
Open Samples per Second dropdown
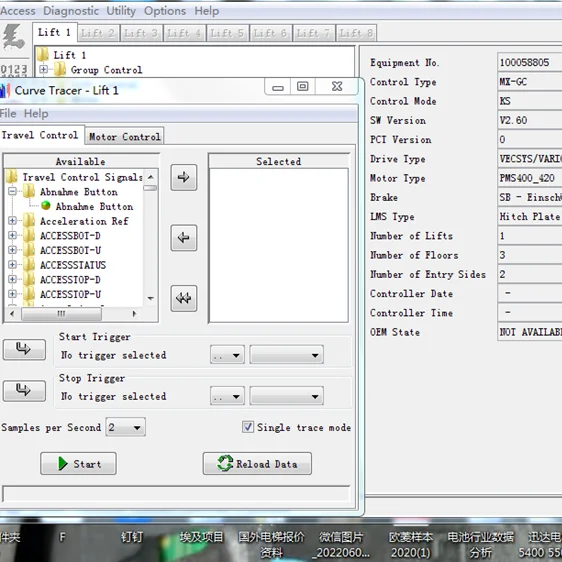pyautogui.click(x=125, y=427)
